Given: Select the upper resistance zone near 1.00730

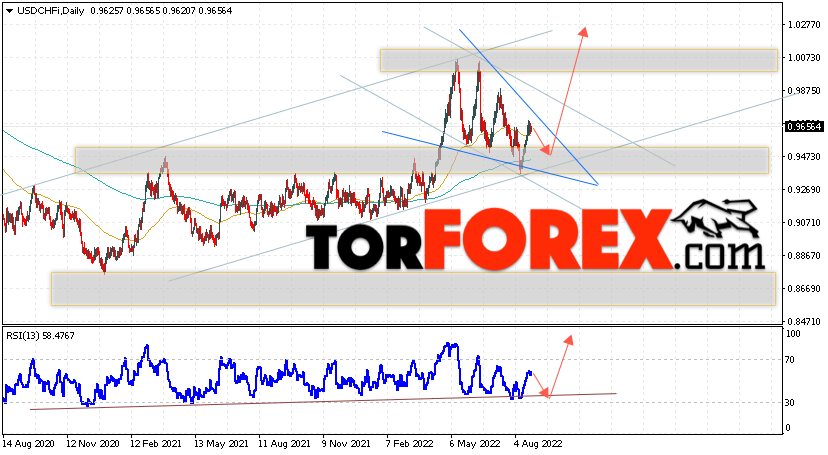Looking at the screenshot, I should (579, 61).
